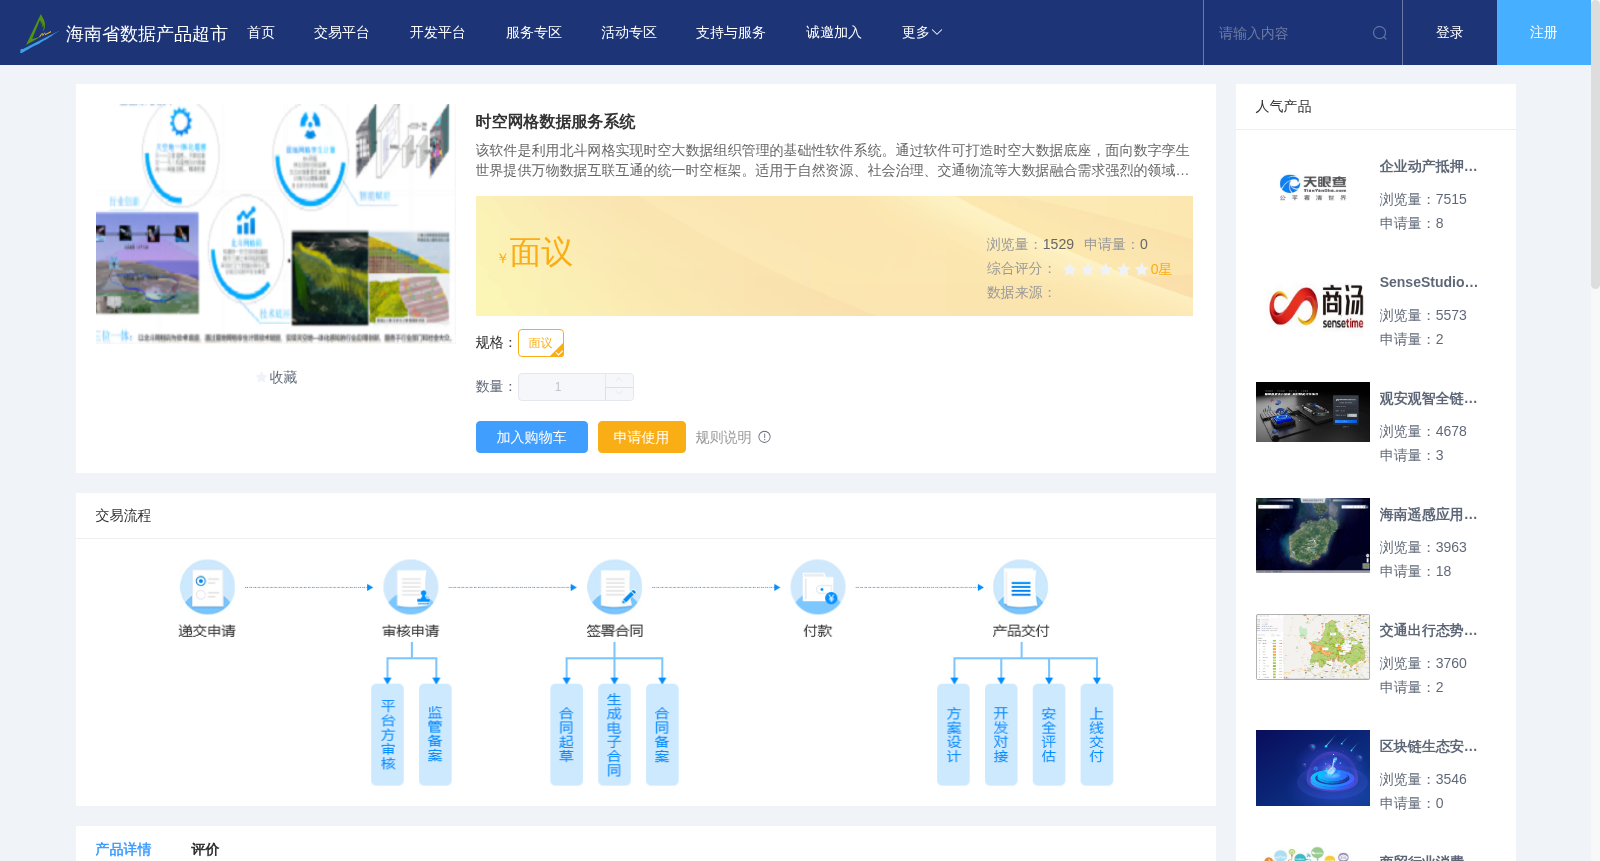Click the 合同备案 flow box
This screenshot has width=1600, height=861.
point(662,735)
